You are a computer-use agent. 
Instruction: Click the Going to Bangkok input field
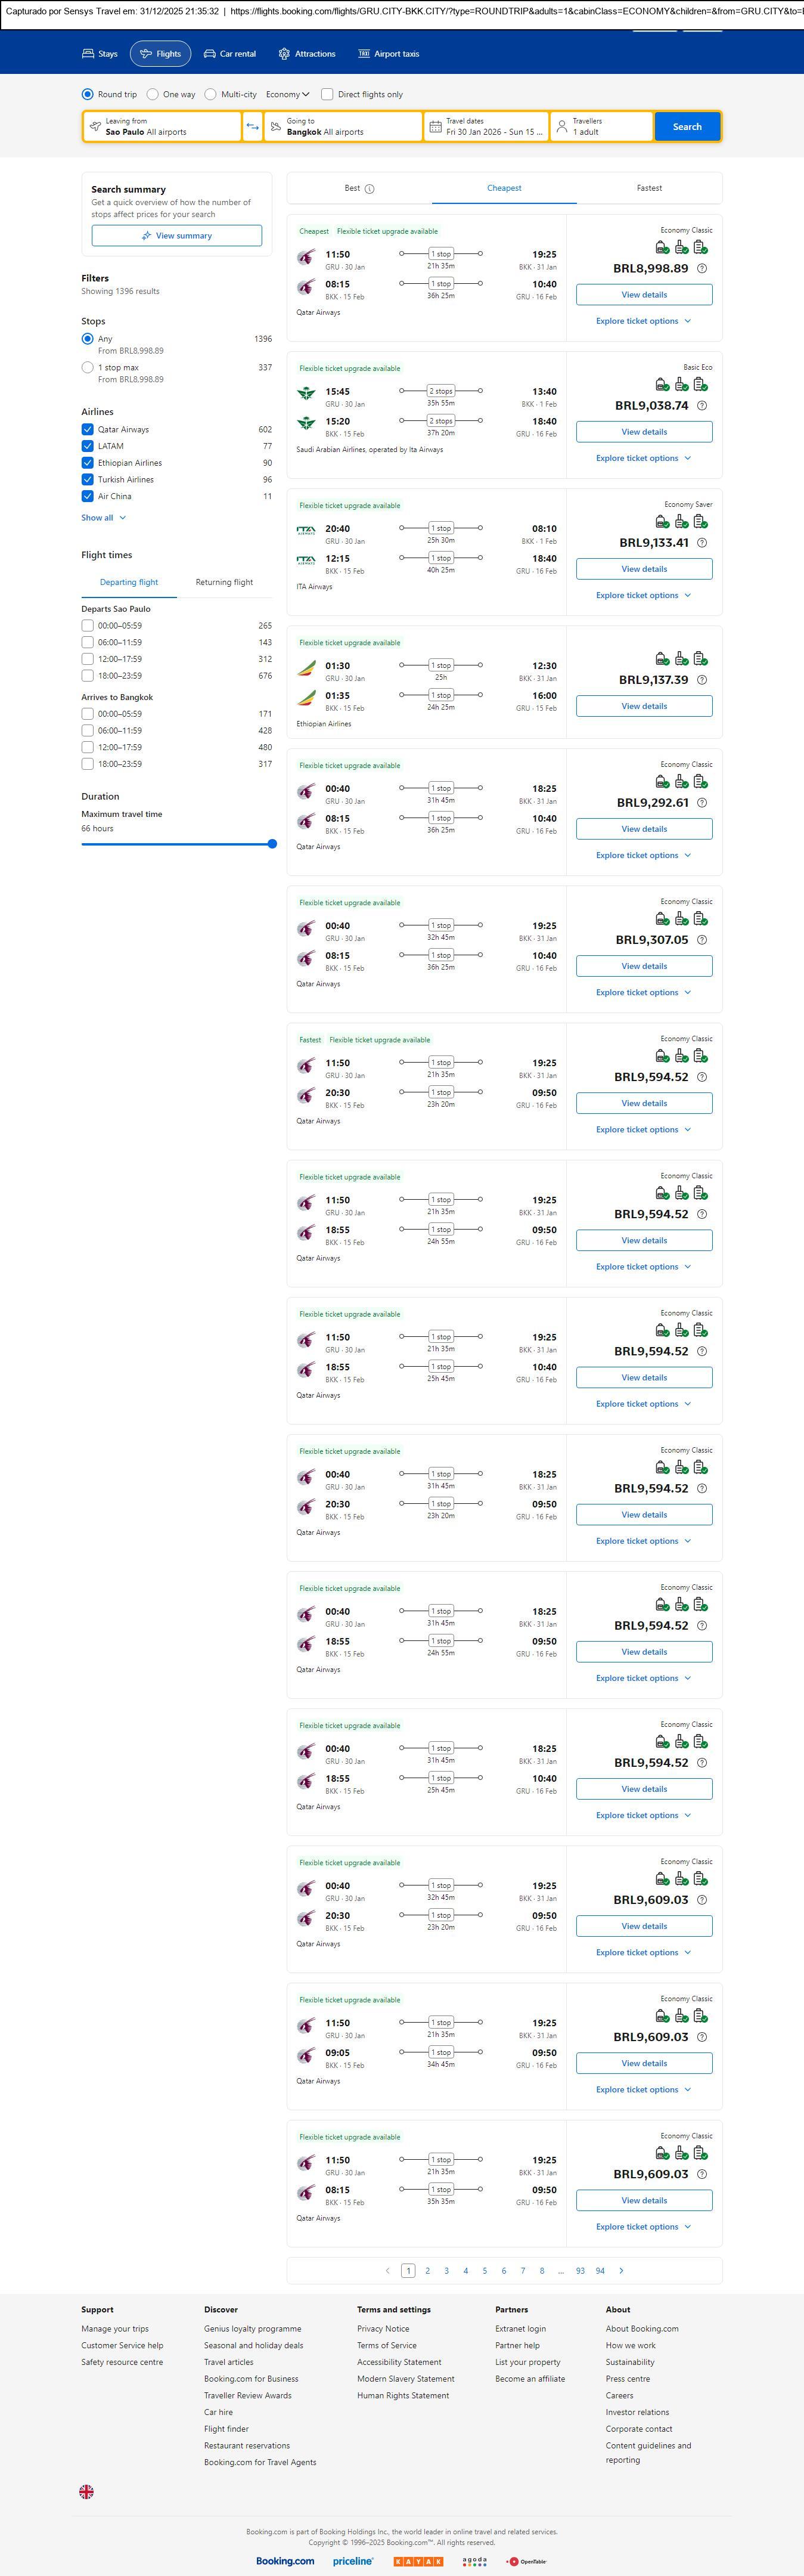point(342,127)
